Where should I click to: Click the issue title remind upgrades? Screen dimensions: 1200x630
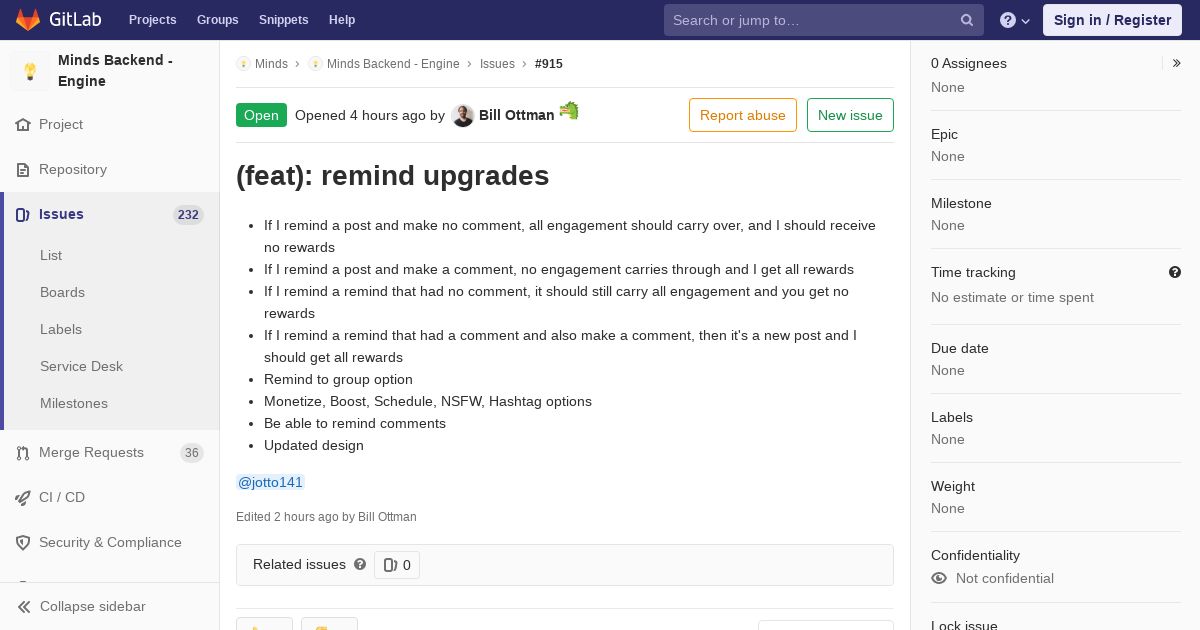pos(392,176)
